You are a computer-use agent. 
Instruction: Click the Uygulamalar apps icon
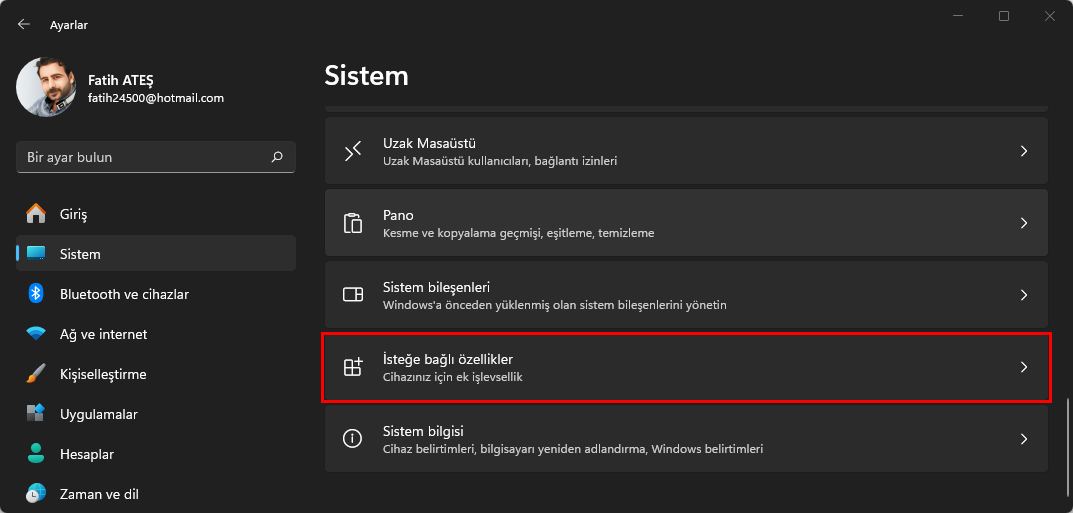(x=36, y=414)
